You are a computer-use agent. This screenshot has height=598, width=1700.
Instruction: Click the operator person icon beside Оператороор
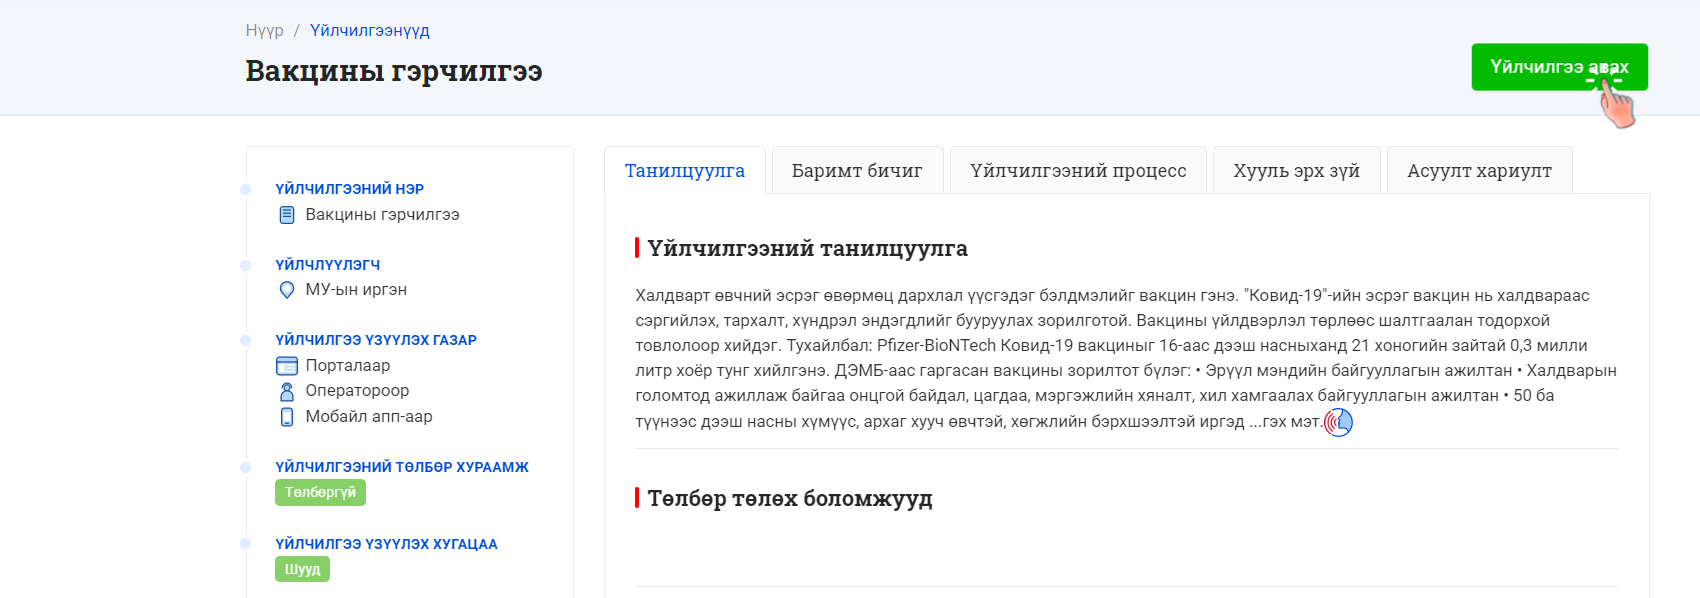click(287, 391)
